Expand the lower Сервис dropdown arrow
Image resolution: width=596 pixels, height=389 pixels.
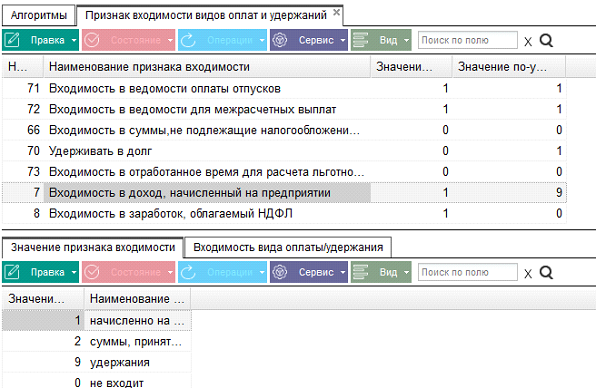point(343,272)
